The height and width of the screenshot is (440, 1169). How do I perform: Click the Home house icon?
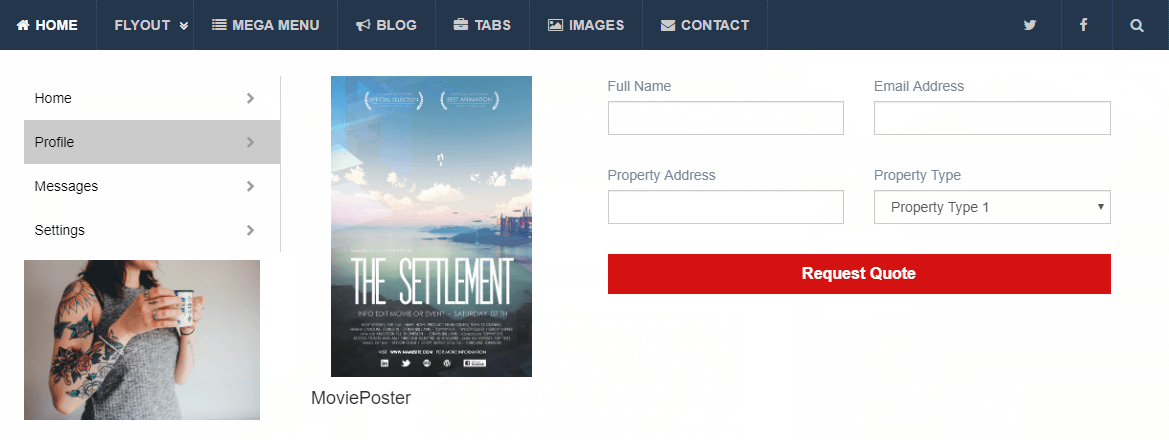click(x=23, y=25)
